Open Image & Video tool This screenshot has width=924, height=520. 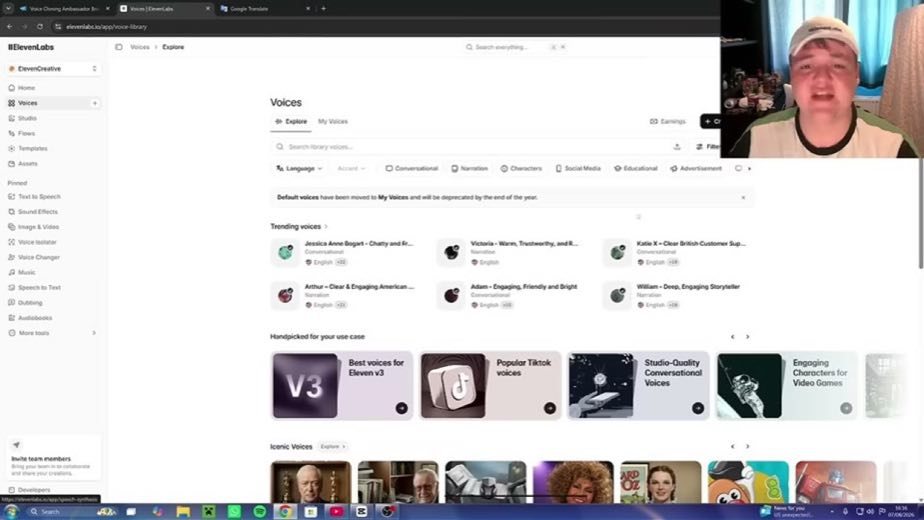[38, 227]
